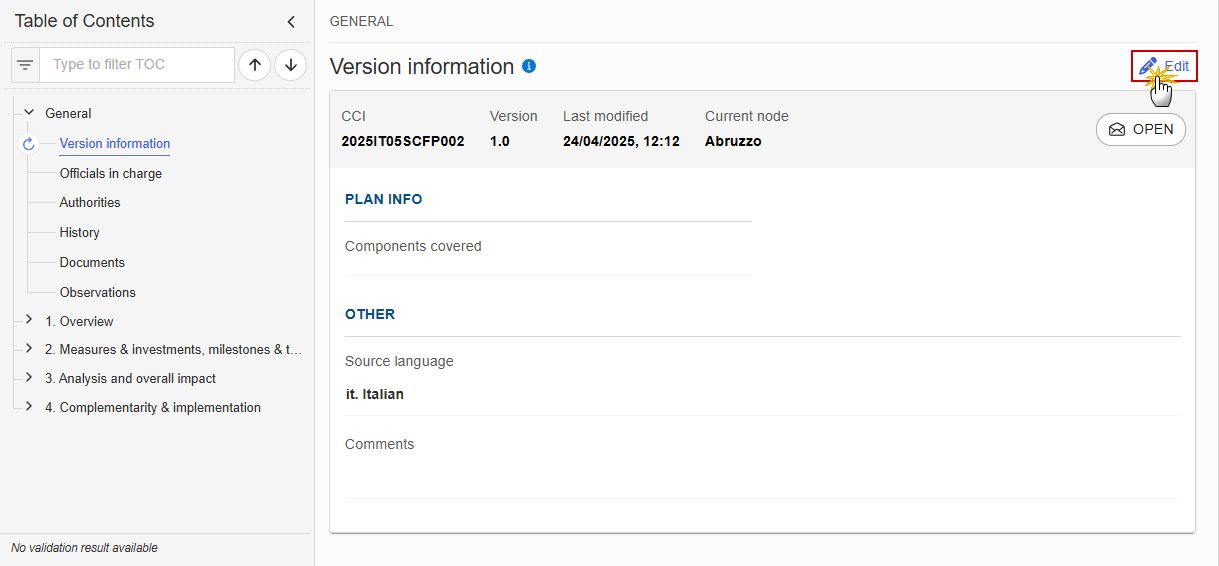Screen dimensions: 1219x566
Task: Open the TOC filter options icon
Action: tap(25, 65)
